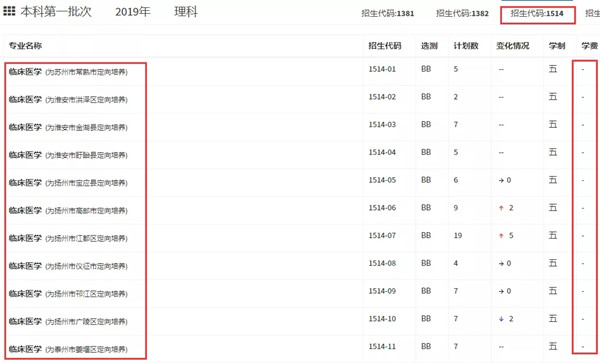Click the 变化情况 column header

pos(513,46)
